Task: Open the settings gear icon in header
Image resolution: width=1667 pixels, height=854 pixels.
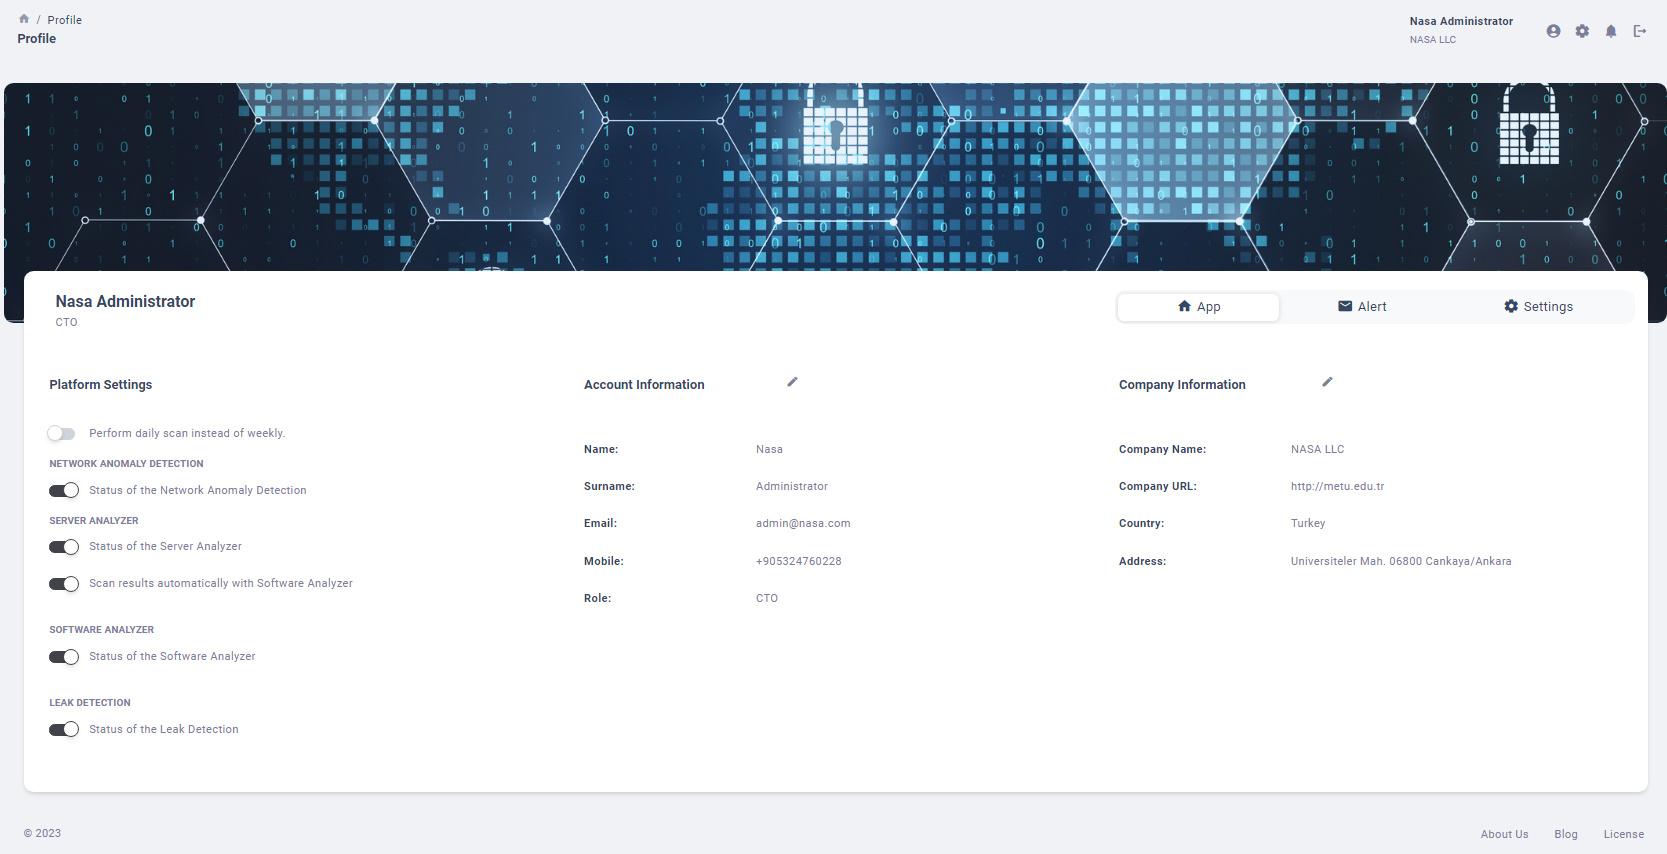Action: (1582, 31)
